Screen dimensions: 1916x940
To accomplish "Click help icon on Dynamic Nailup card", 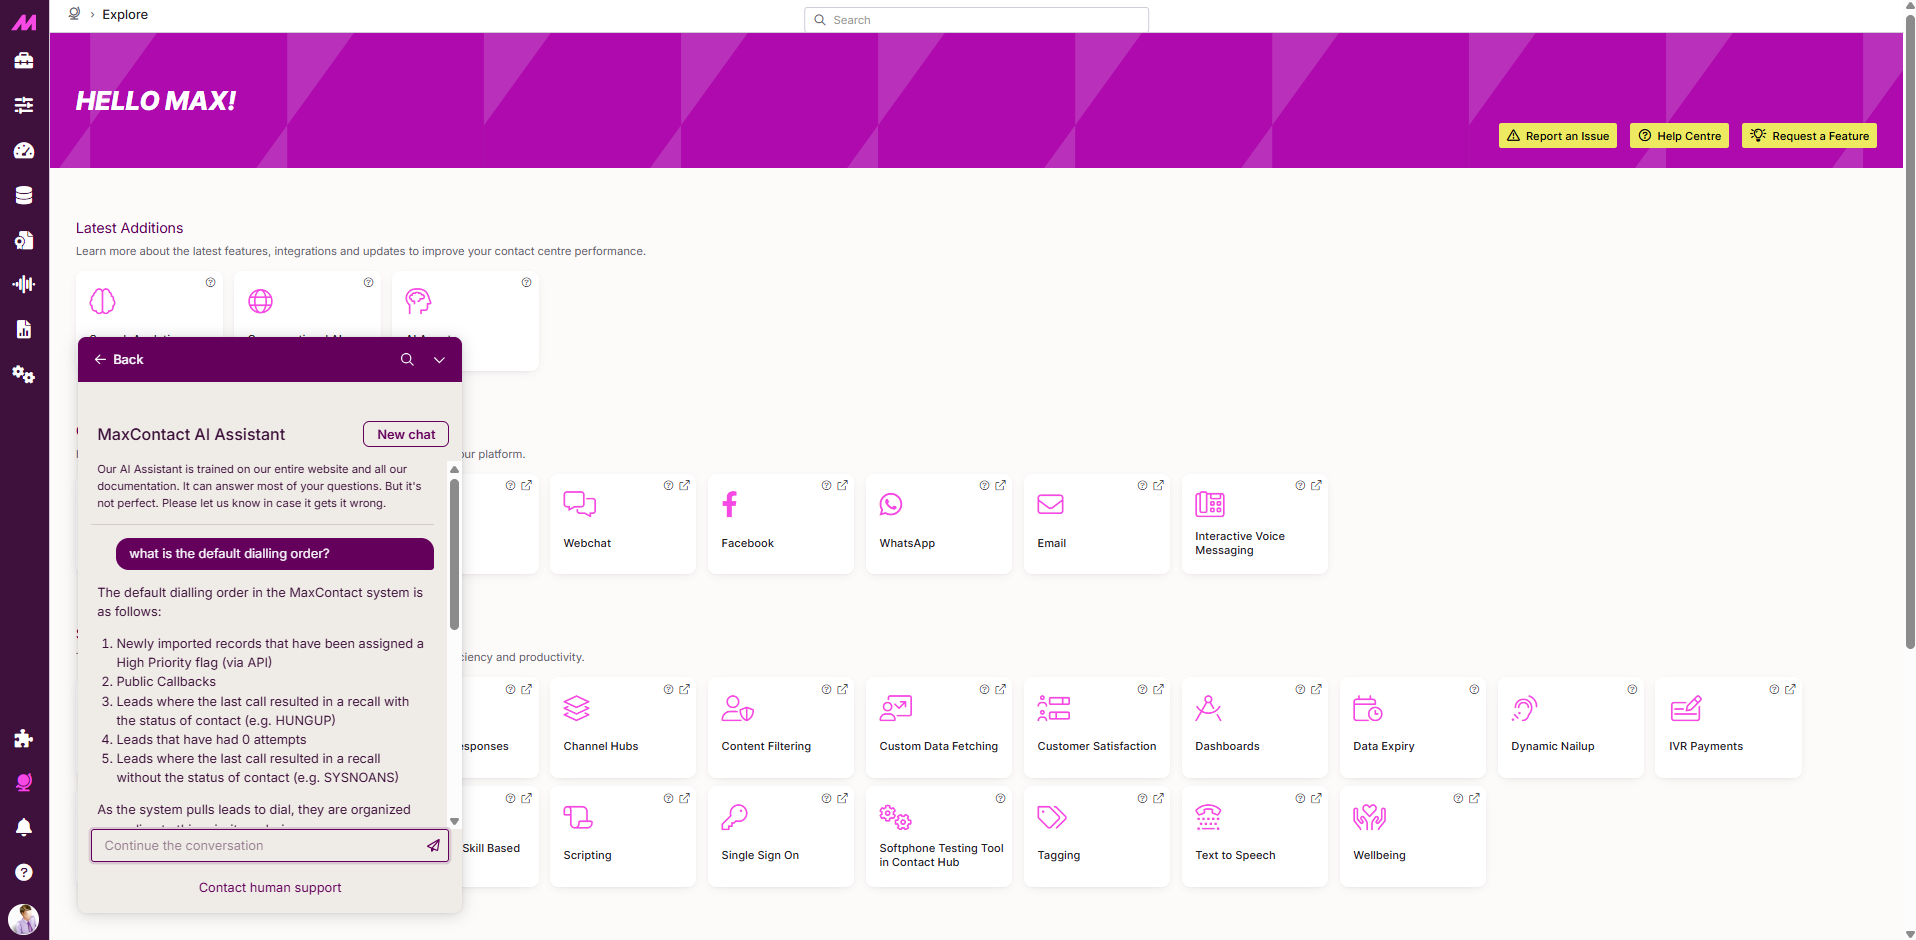I will click(x=1632, y=689).
